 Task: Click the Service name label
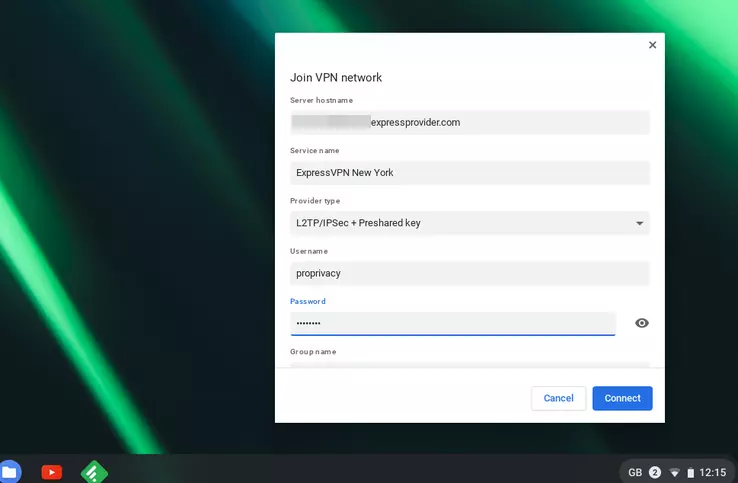tap(314, 151)
